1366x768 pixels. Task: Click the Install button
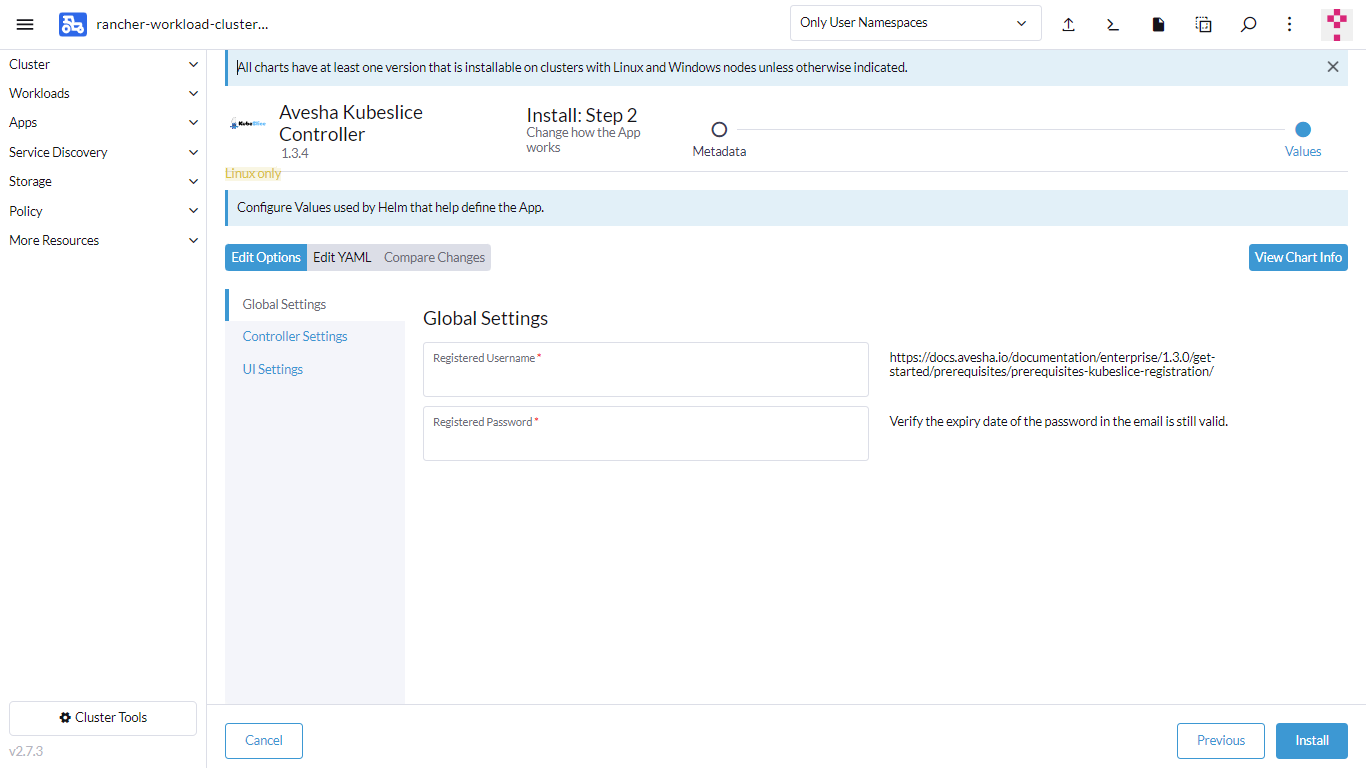tap(1312, 741)
